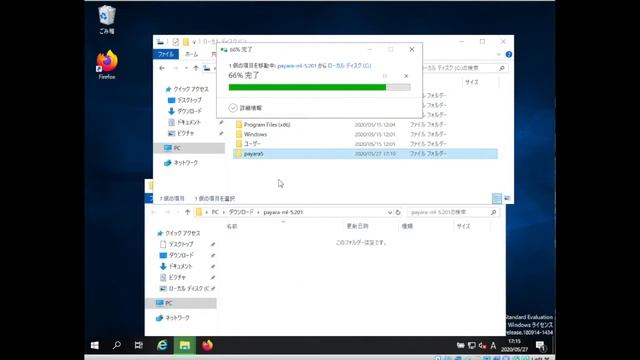Cancel the move operation with the small X
This screenshot has height=360, width=640.
point(406,76)
